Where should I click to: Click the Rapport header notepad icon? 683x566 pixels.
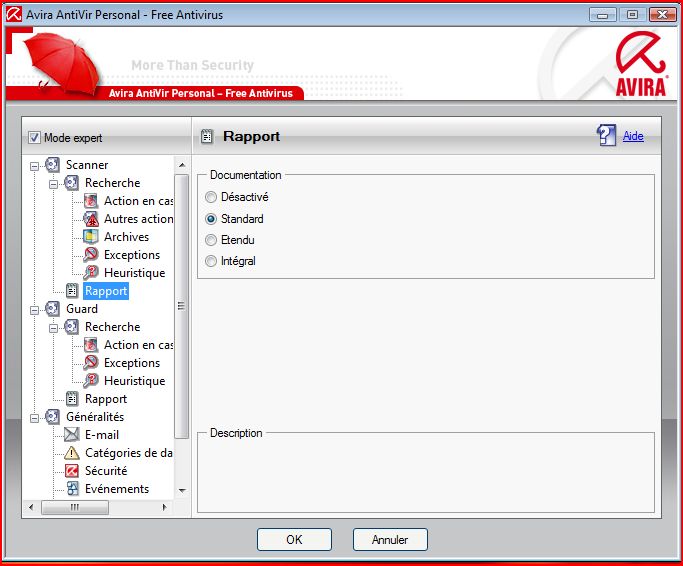coord(206,136)
